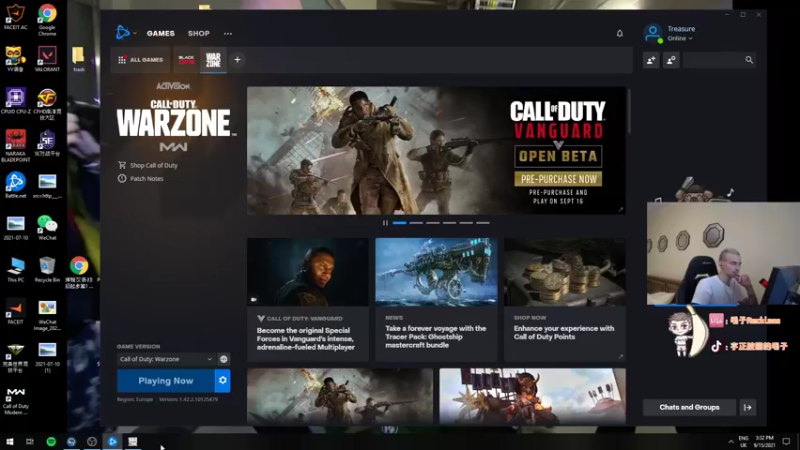Open Spotify from the taskbar
This screenshot has height=450, width=800.
[x=51, y=441]
